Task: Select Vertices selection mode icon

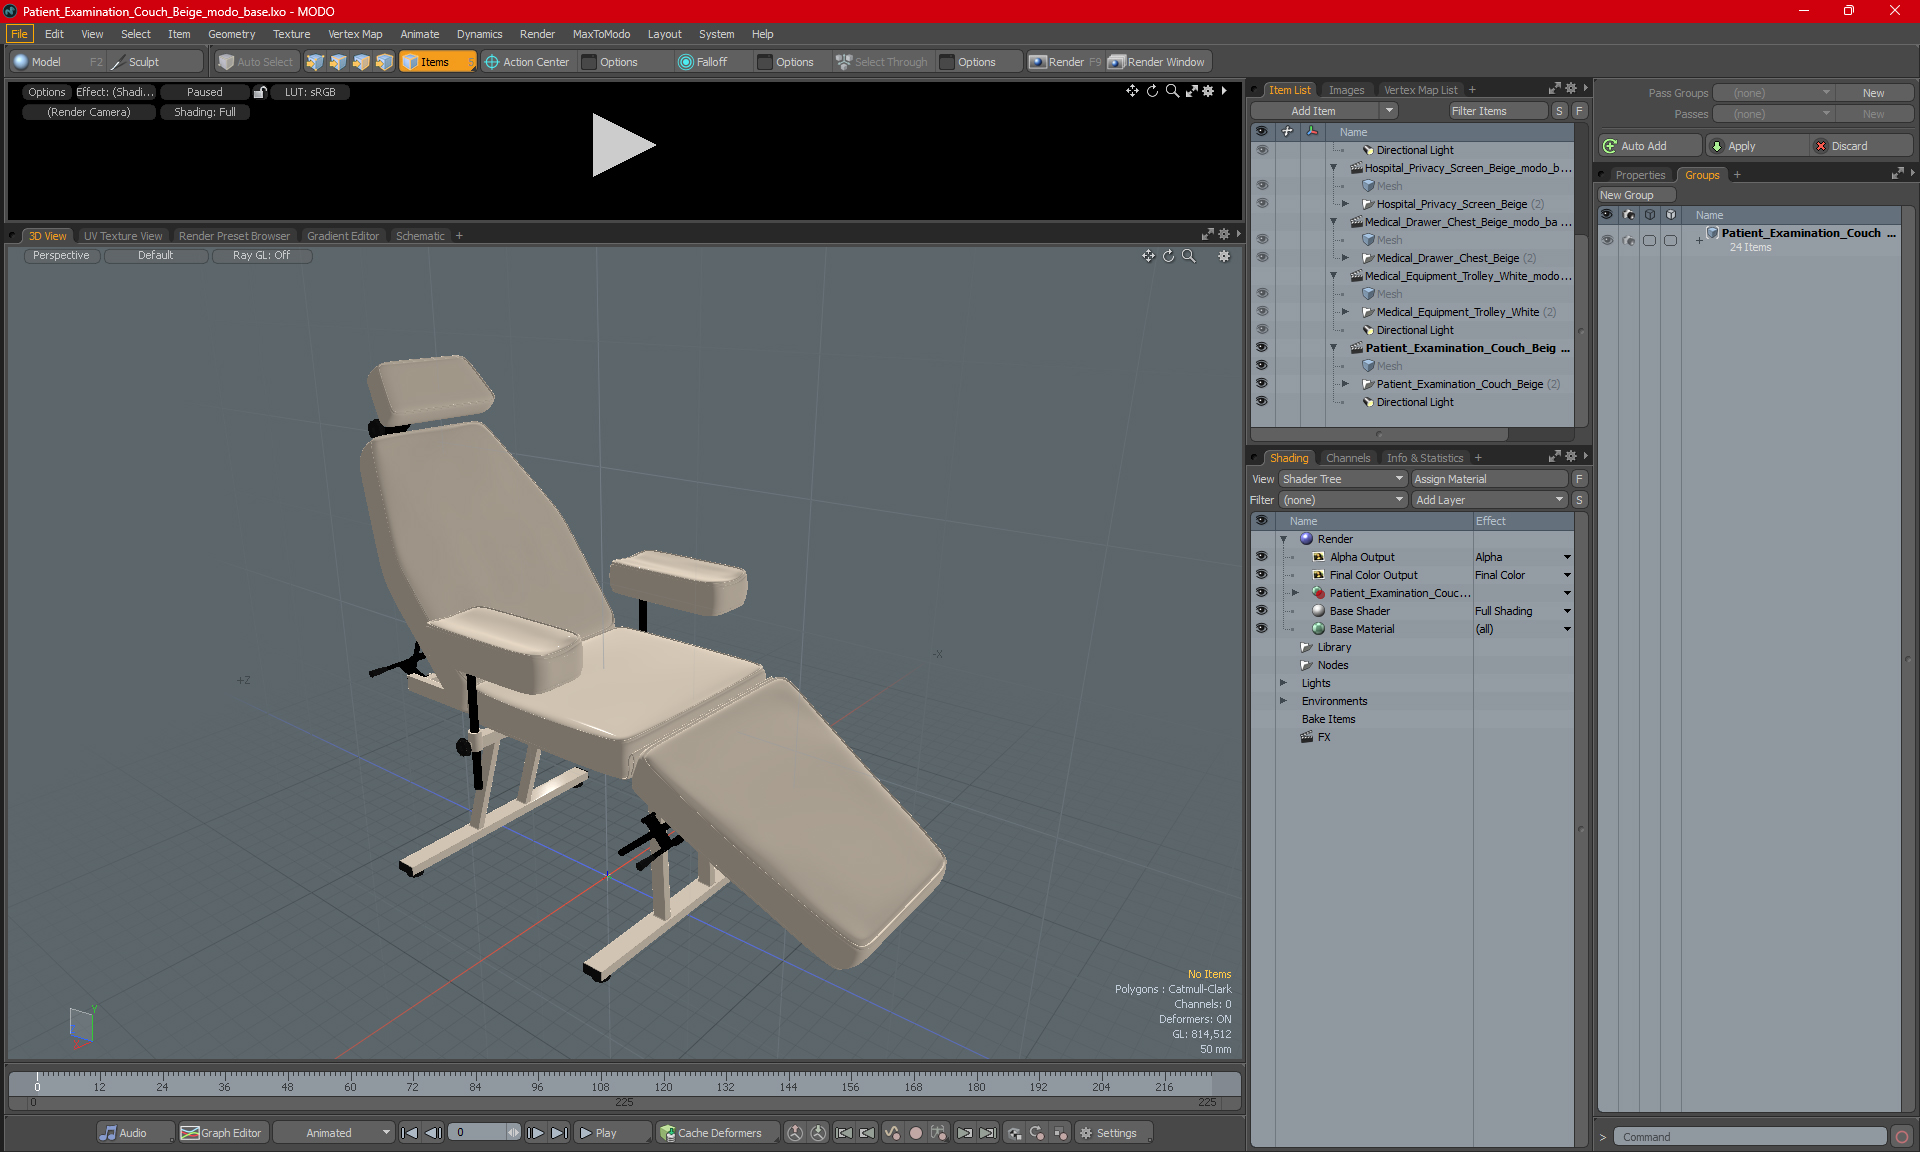Action: pos(315,62)
